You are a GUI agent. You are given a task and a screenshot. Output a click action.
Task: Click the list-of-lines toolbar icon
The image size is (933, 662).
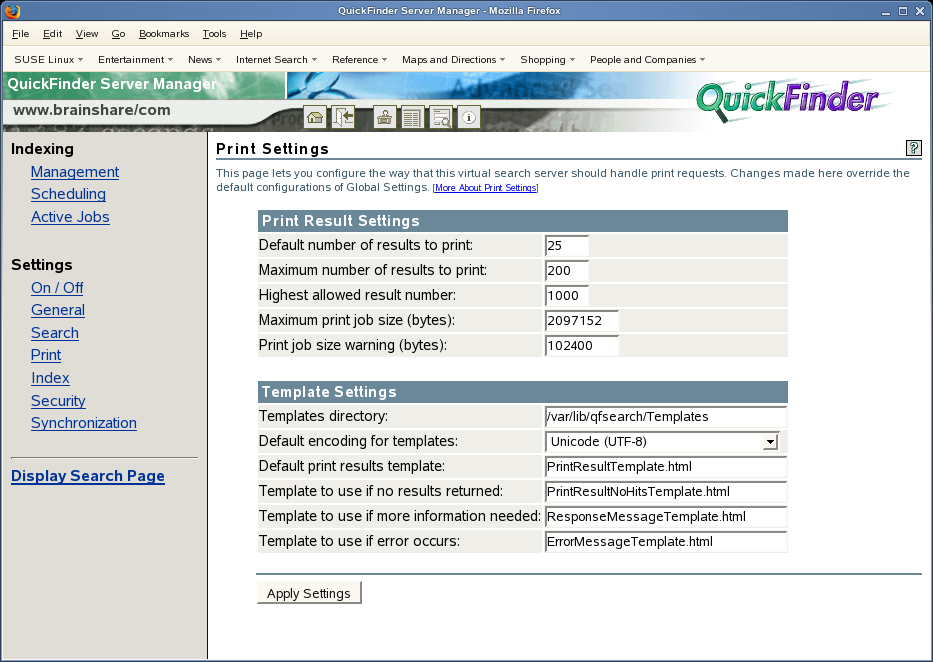(412, 117)
